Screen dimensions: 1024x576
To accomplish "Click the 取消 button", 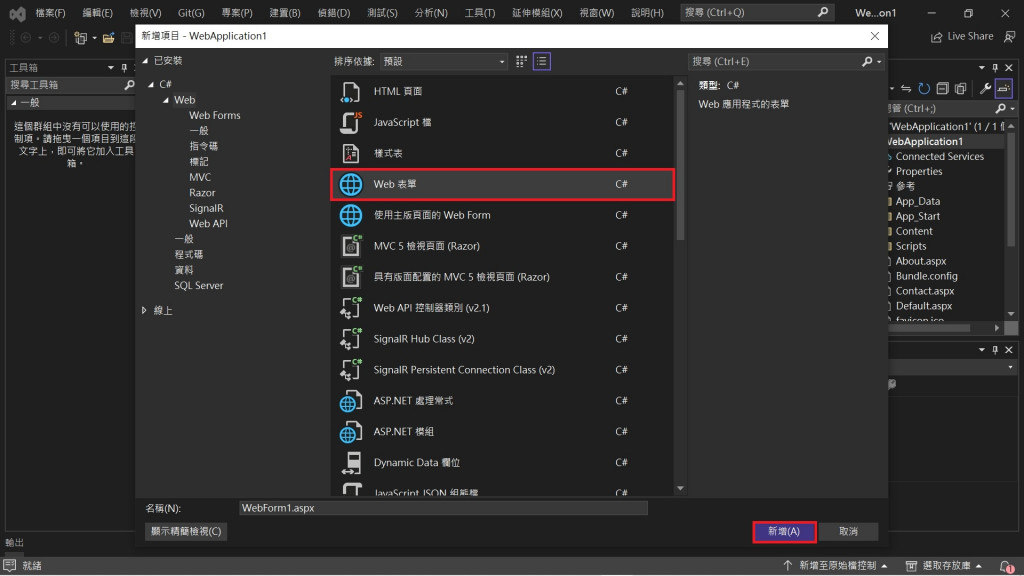I will pyautogui.click(x=848, y=532).
